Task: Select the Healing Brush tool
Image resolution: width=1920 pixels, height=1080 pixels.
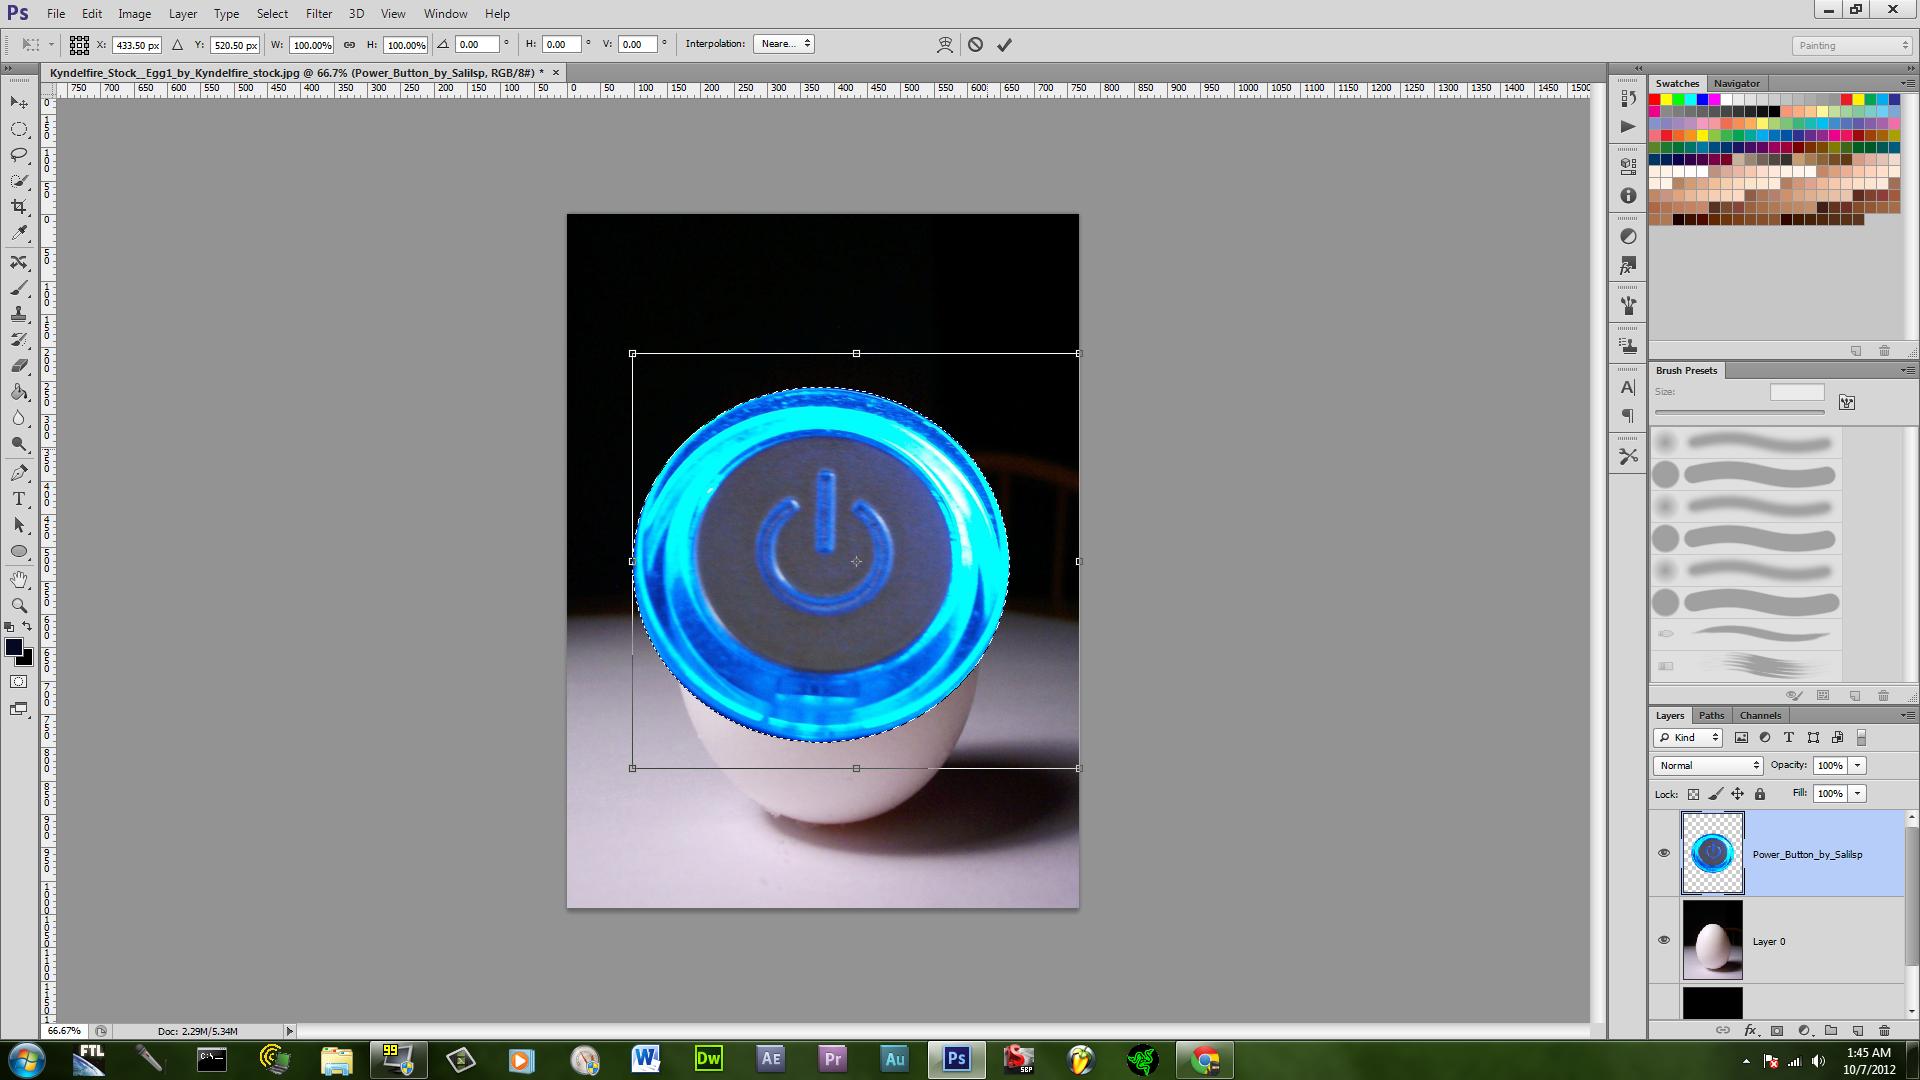Action: click(19, 262)
